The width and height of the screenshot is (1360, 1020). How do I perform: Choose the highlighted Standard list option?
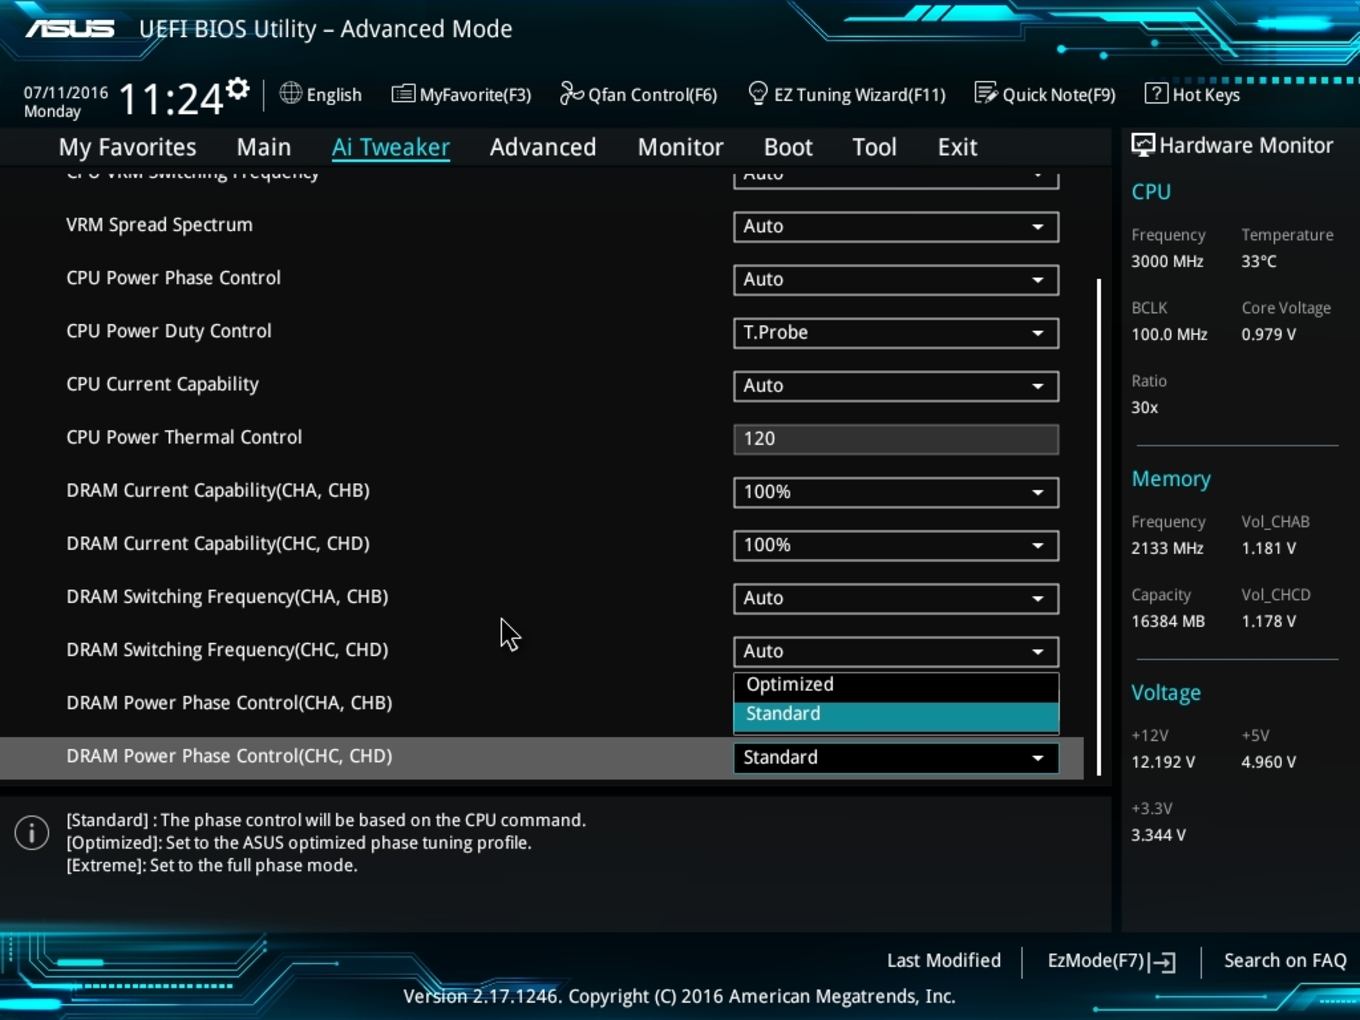[896, 714]
